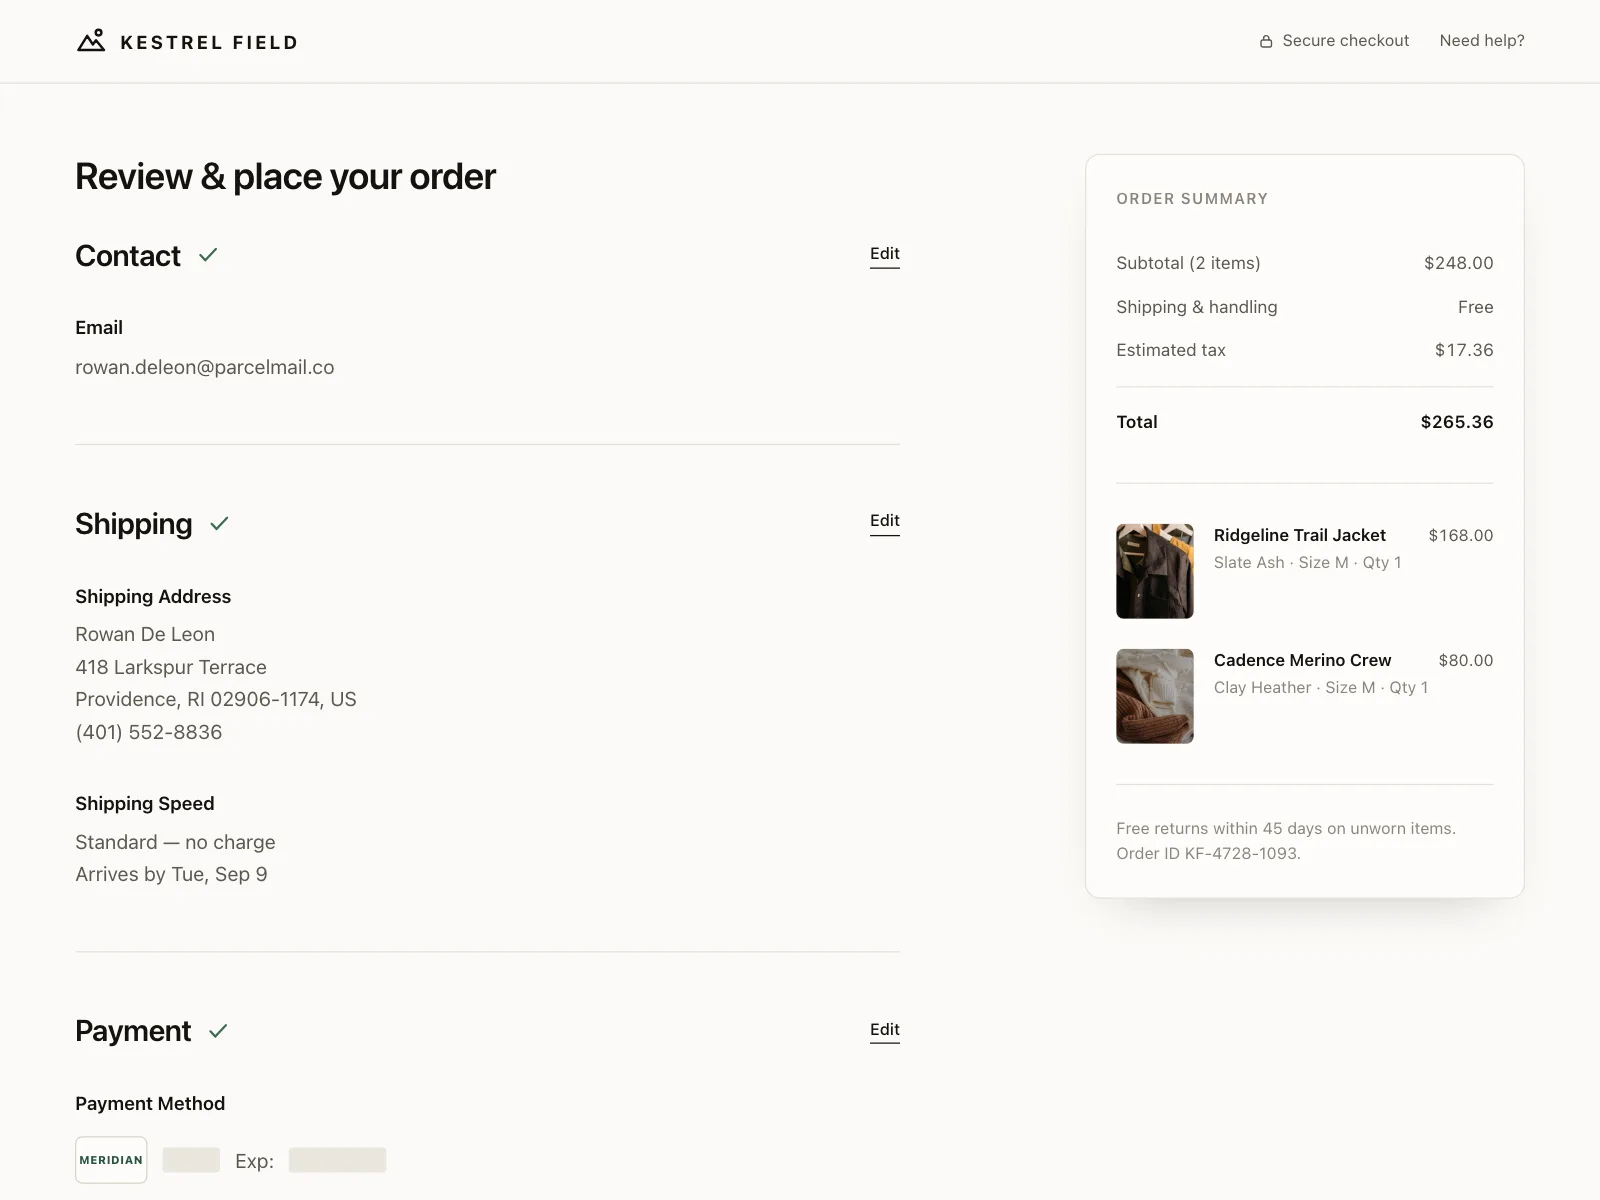Image resolution: width=1600 pixels, height=1200 pixels.
Task: Click the Shipping section checkmark icon
Action: pyautogui.click(x=220, y=523)
